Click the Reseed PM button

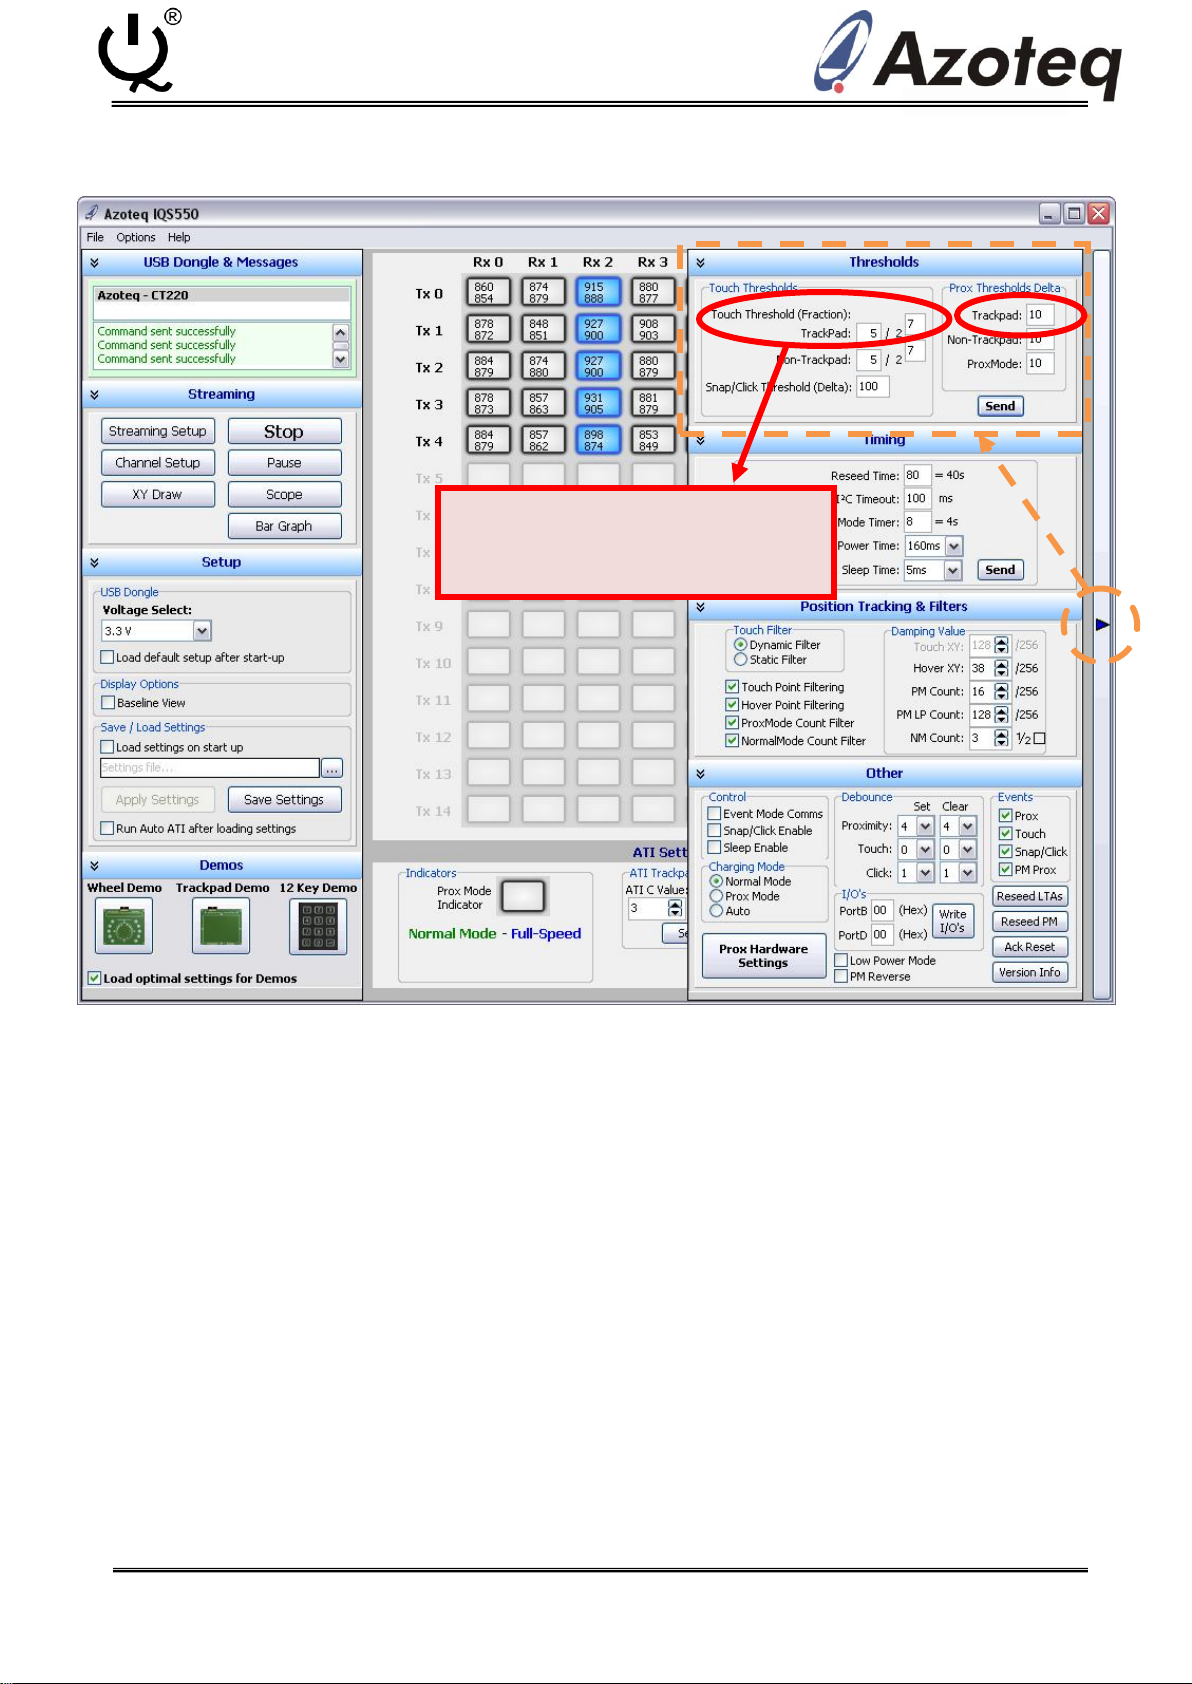pos(1030,922)
